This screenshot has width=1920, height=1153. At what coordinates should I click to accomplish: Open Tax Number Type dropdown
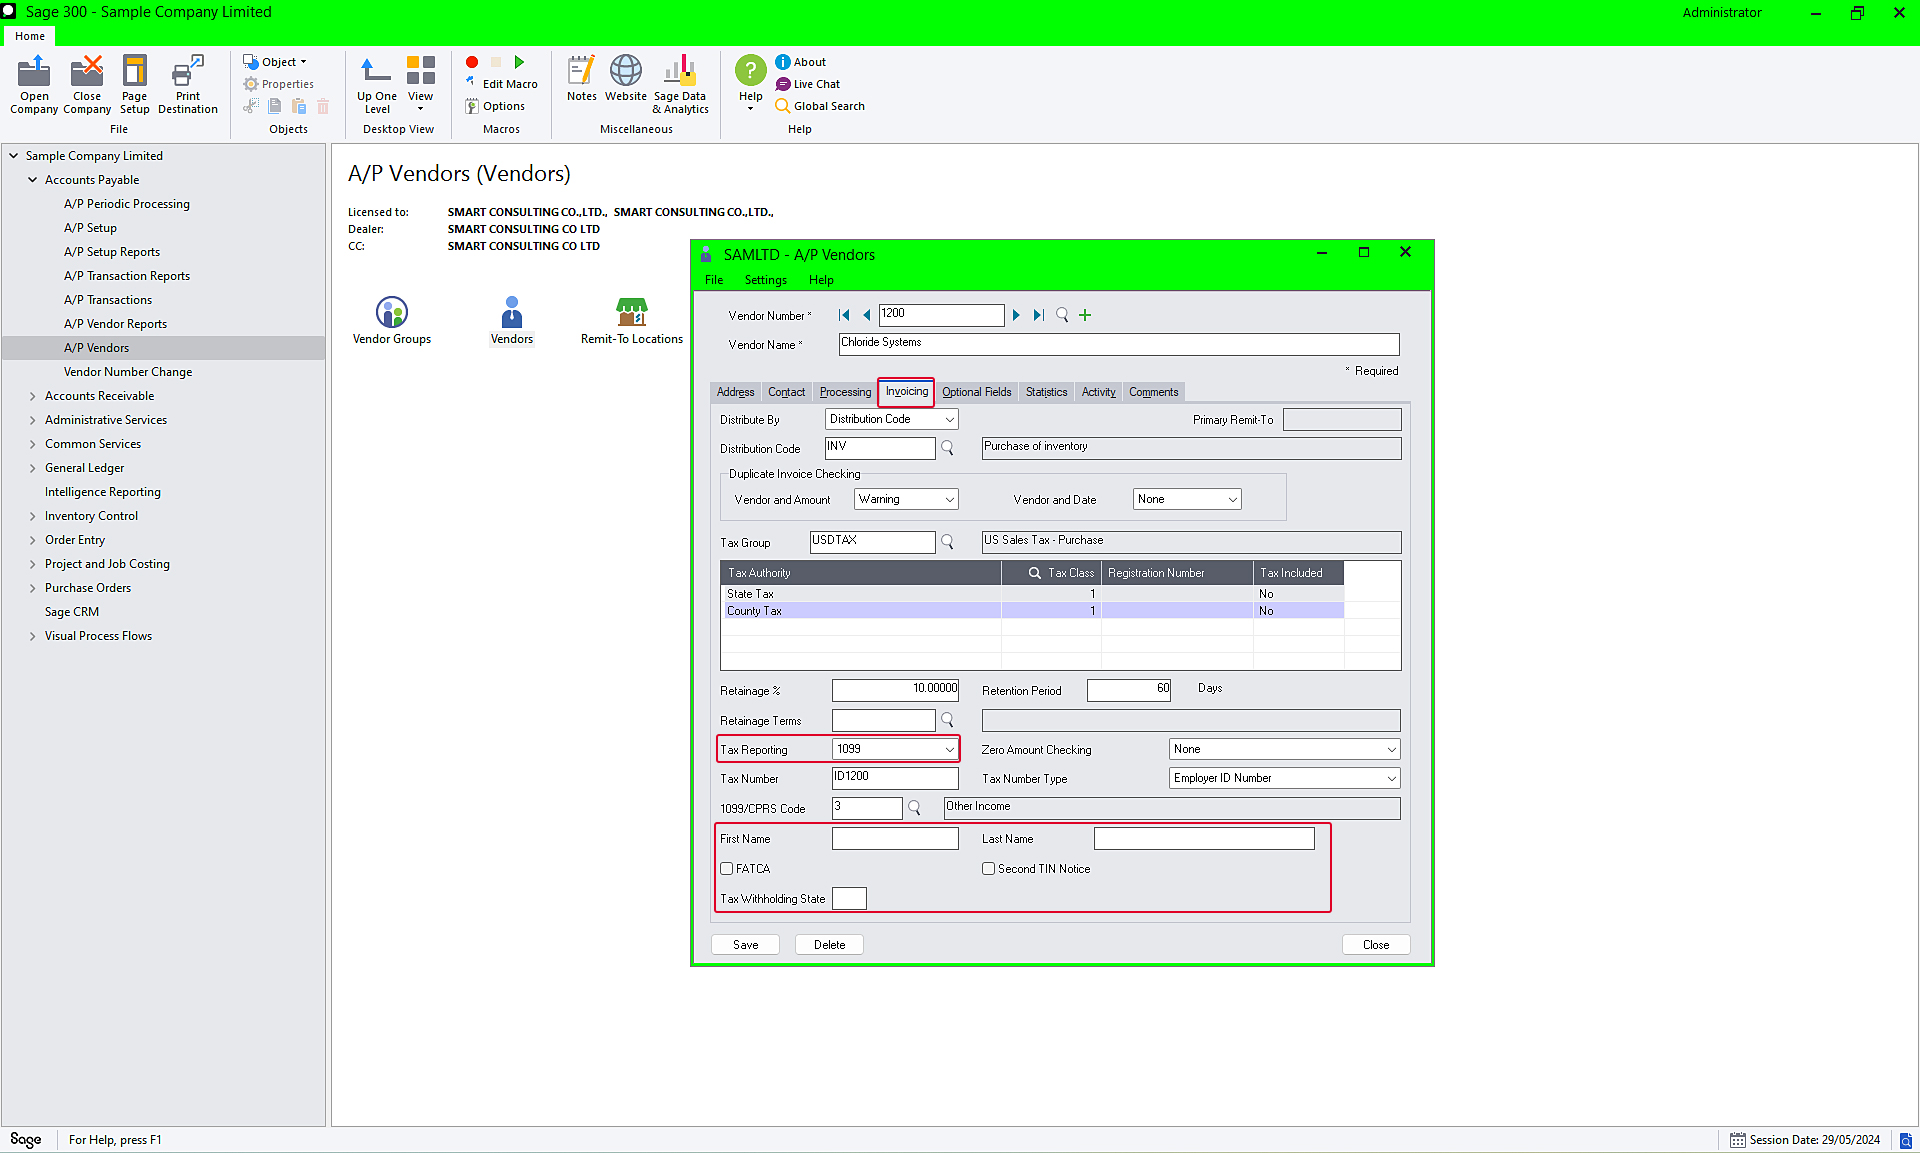coord(1285,778)
